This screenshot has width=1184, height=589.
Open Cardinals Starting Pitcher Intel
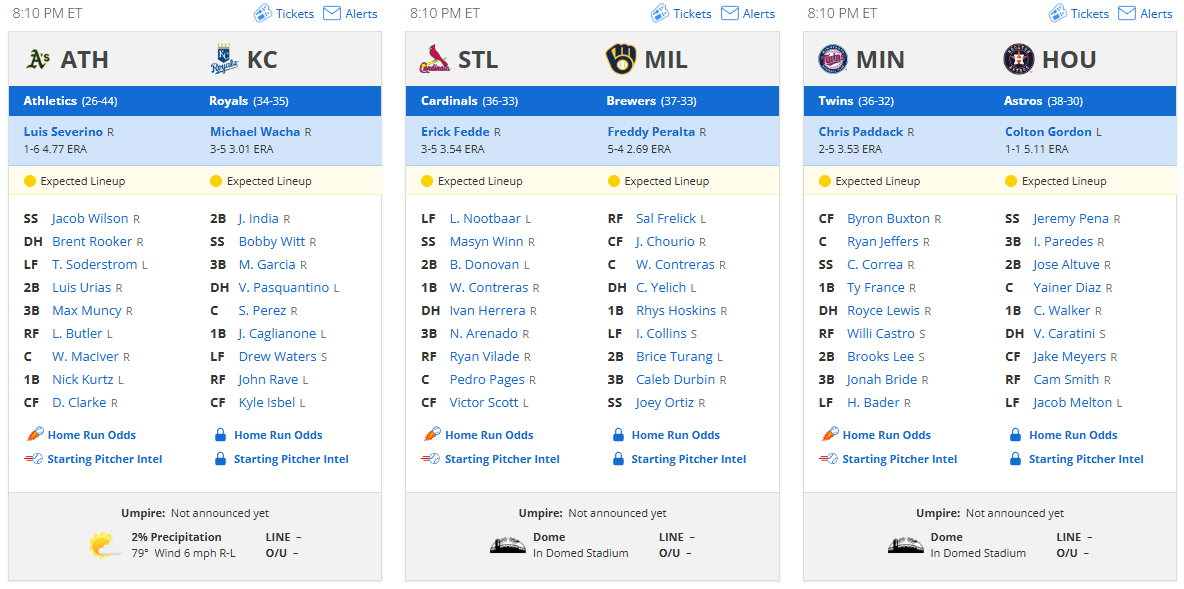(502, 459)
